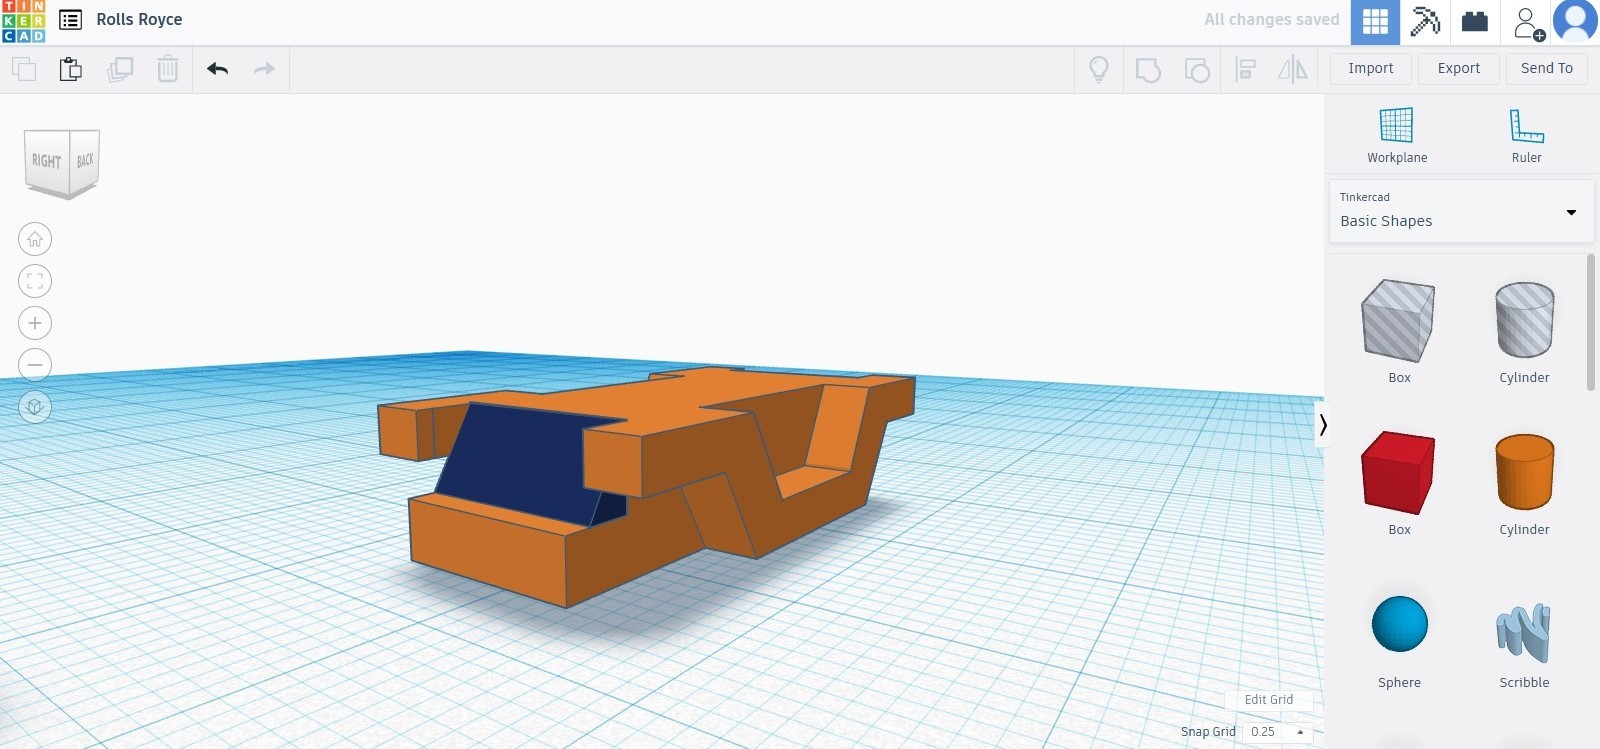Open the Tinkercad logo home link
Viewport: 1600px width, 749px height.
coord(23,21)
